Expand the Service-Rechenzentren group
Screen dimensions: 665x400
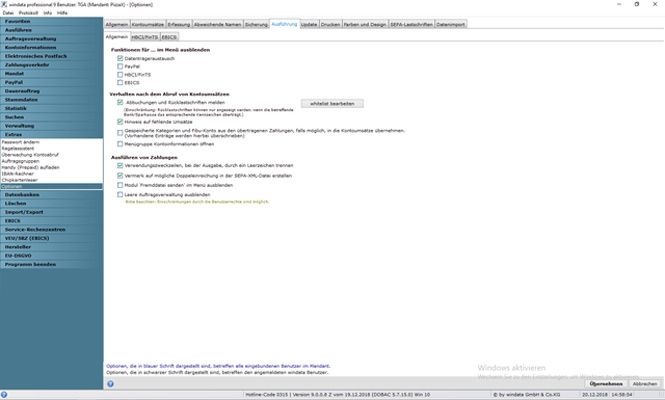pos(51,229)
